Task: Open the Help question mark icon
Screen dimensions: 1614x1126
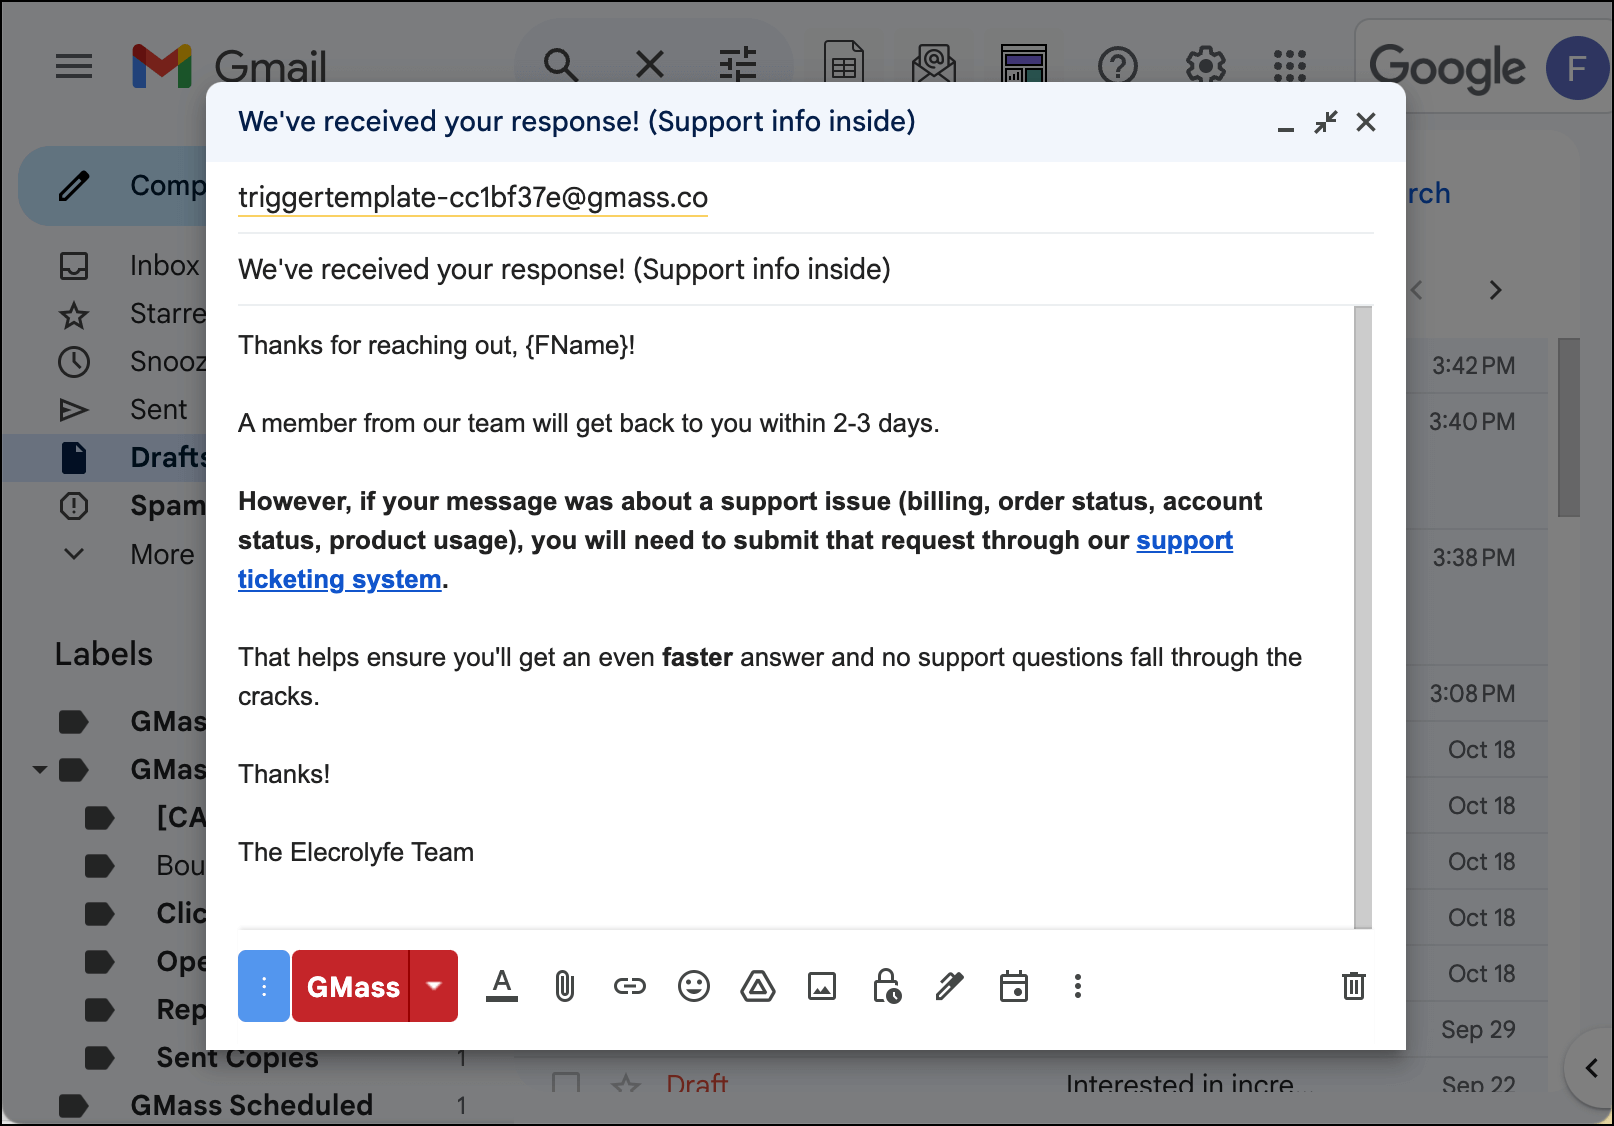Action: [x=1118, y=67]
